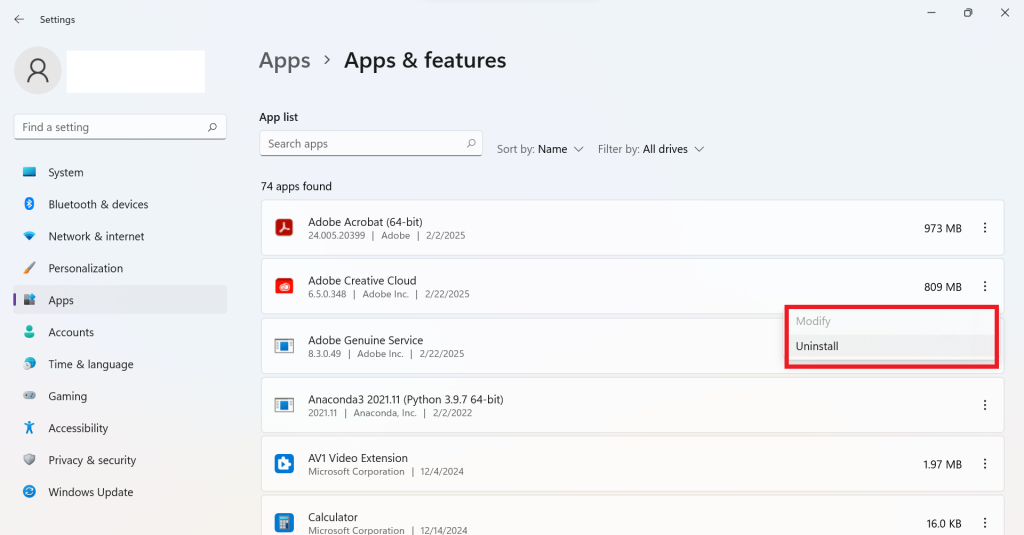
Task: Open Windows Update settings
Action: 120,493
